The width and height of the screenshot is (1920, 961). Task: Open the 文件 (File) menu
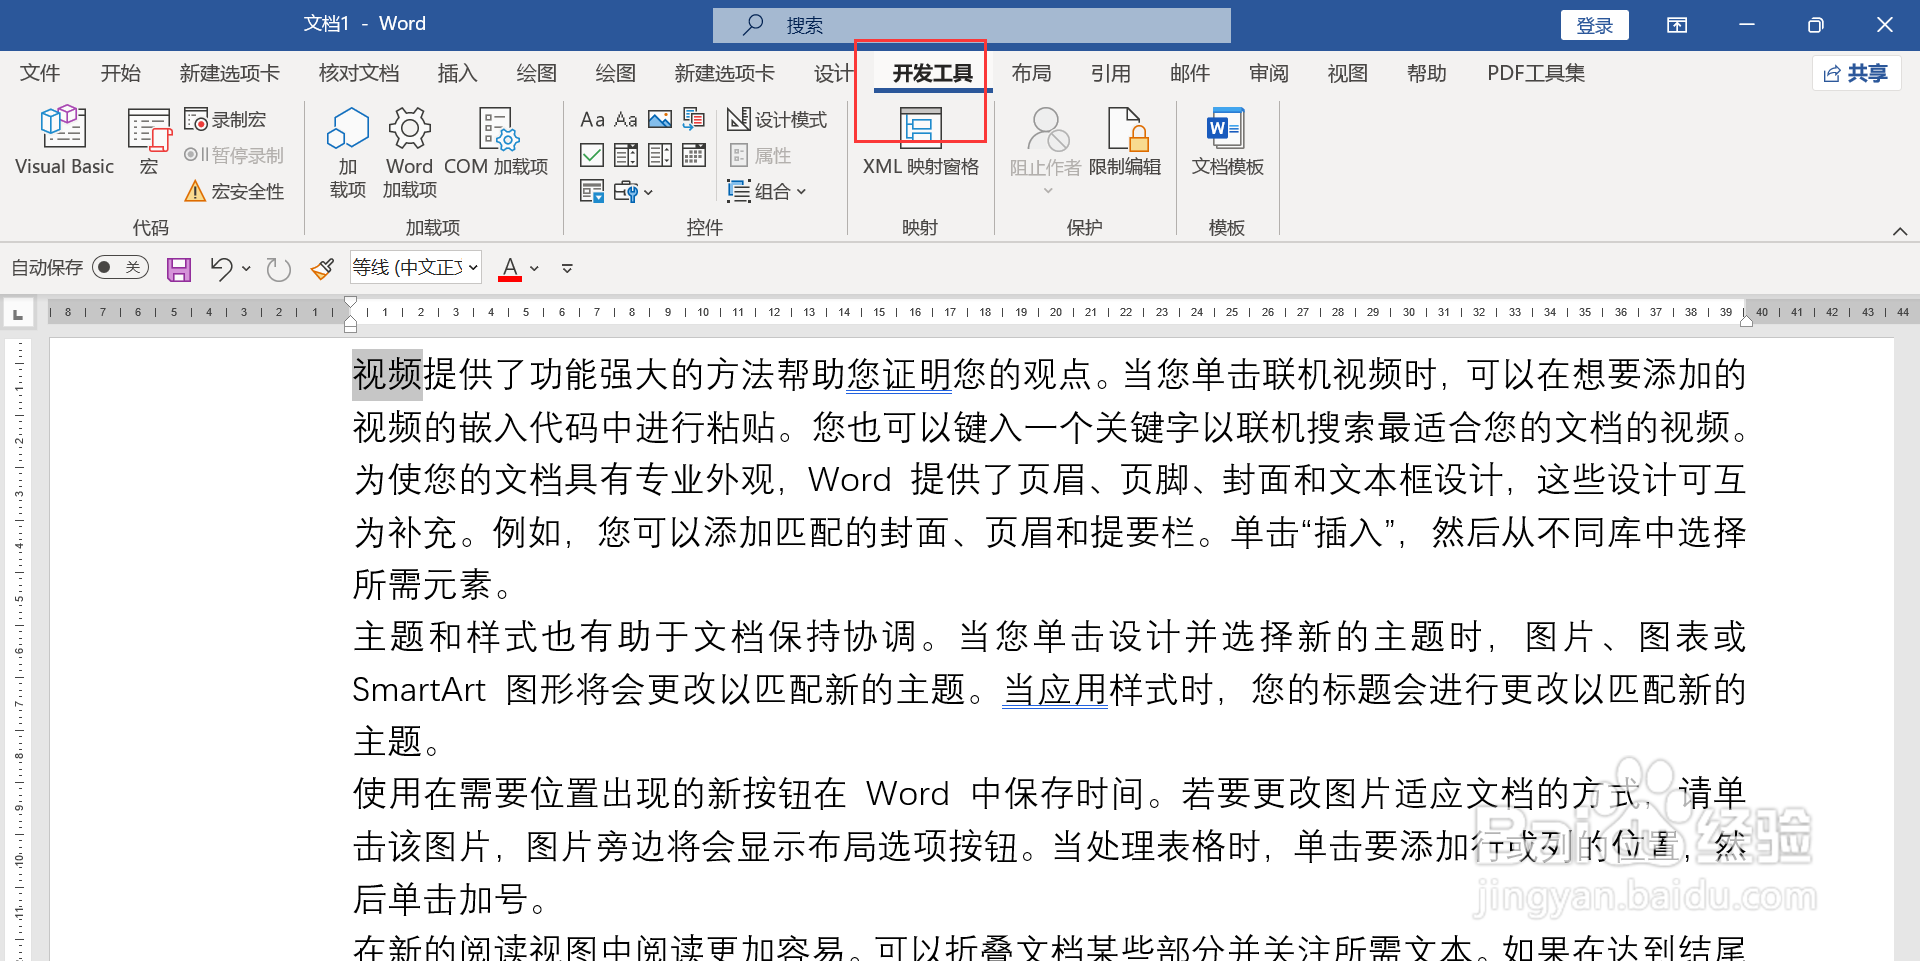tap(40, 72)
